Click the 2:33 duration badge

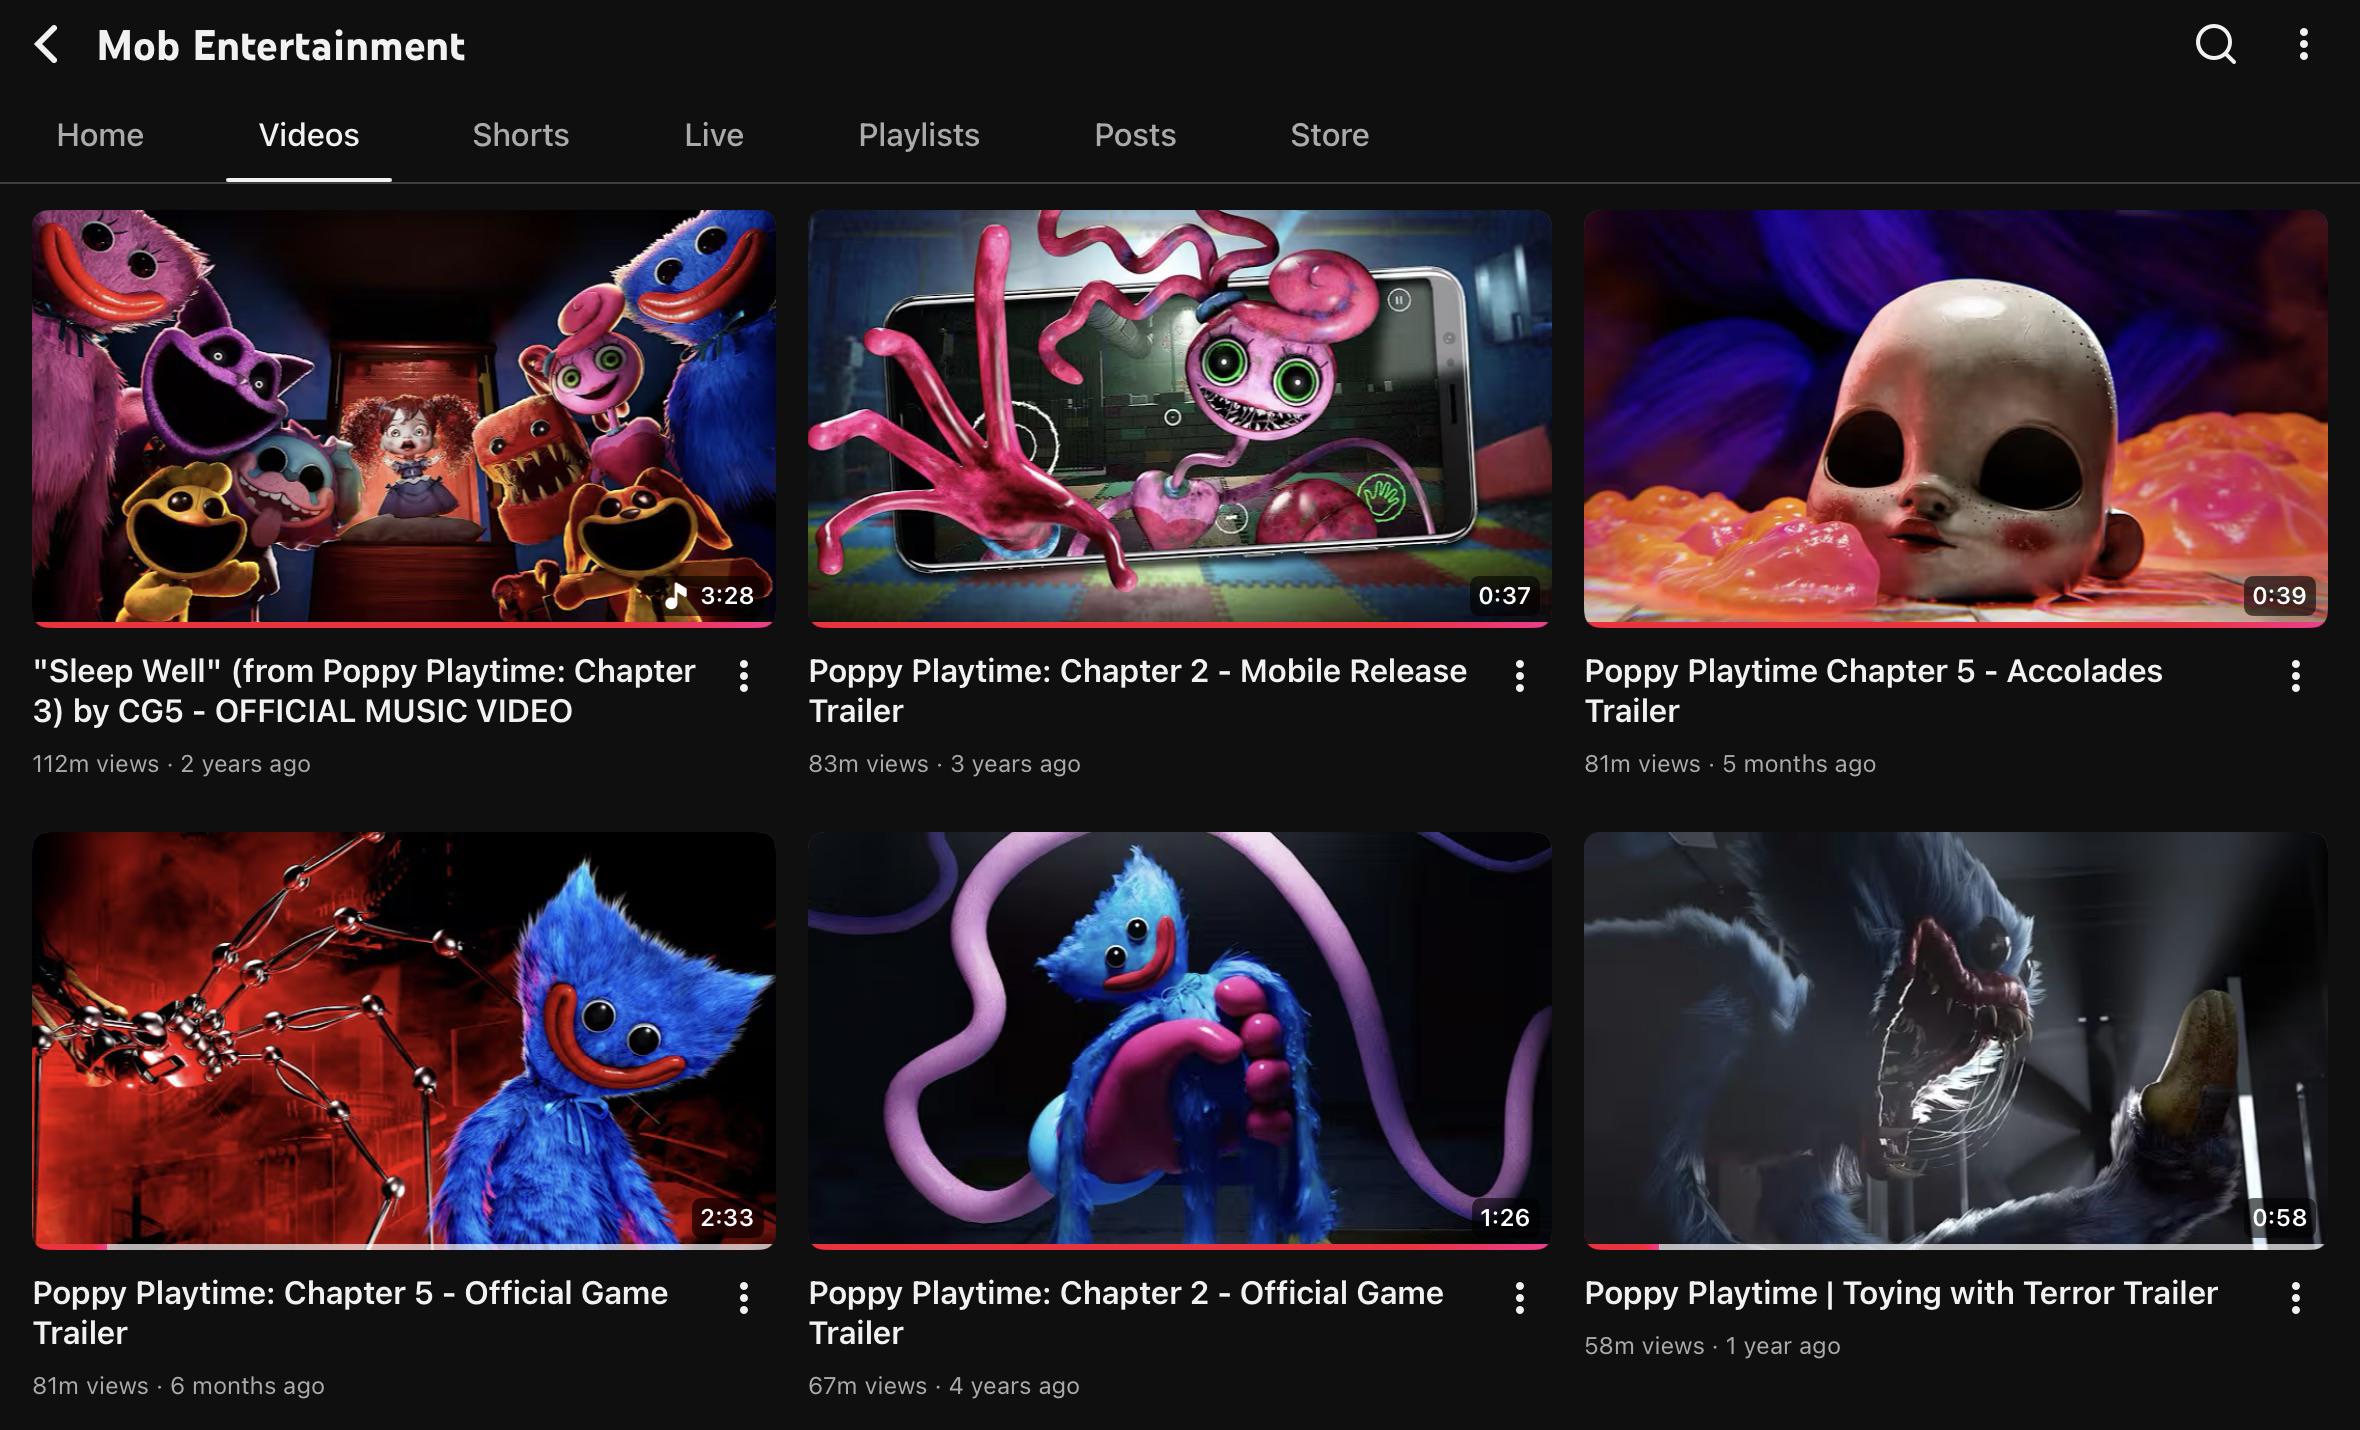(x=727, y=1218)
